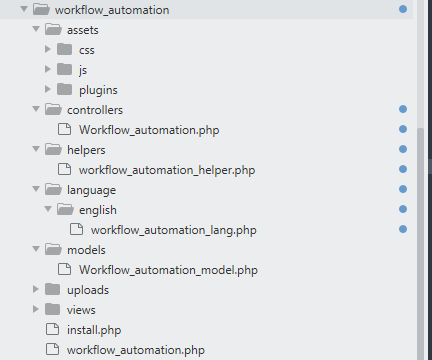Screen dimensions: 432x360
Task: Click the Workflow_automation_model.php file icon
Action: (x=65, y=269)
